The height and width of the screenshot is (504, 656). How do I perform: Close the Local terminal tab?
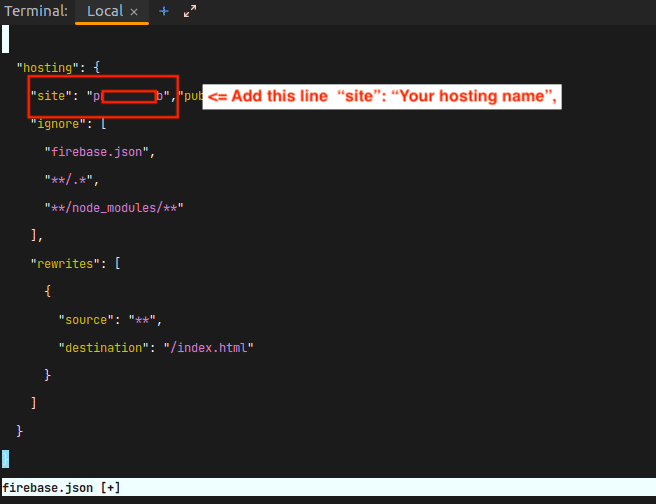pyautogui.click(x=134, y=12)
